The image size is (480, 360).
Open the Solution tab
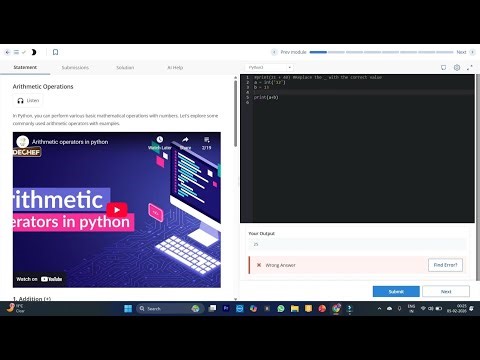[x=125, y=68]
